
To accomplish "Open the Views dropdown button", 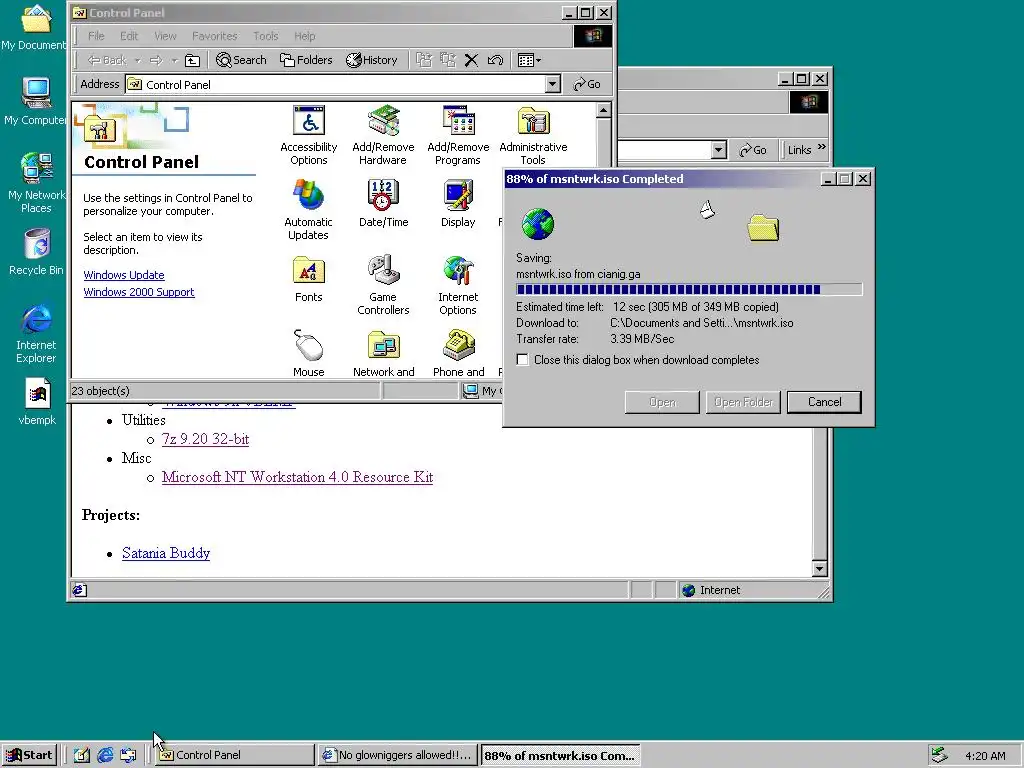I will [x=529, y=61].
